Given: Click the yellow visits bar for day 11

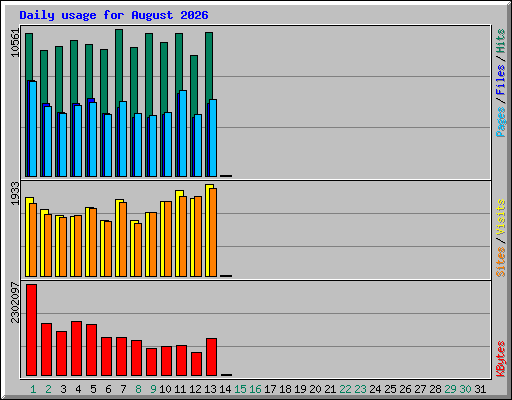Looking at the screenshot, I should point(178,233).
